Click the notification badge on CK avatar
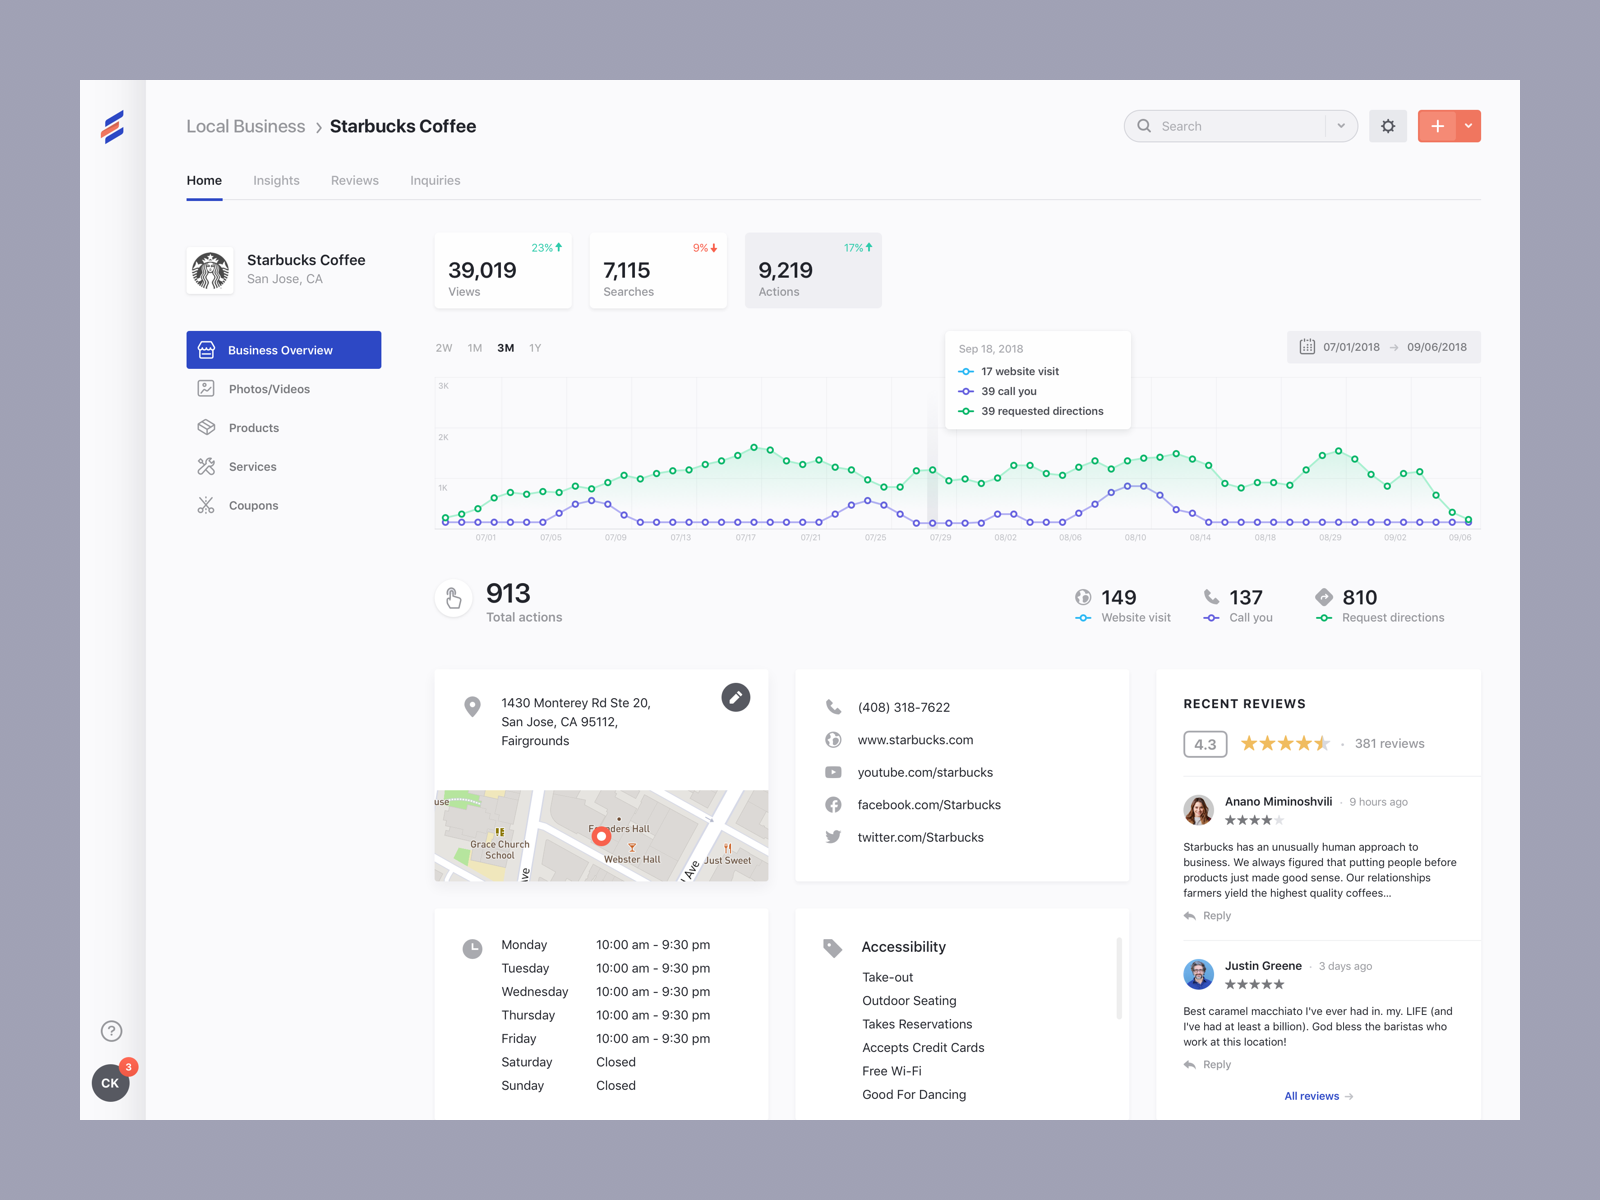The width and height of the screenshot is (1600, 1200). (x=128, y=1067)
